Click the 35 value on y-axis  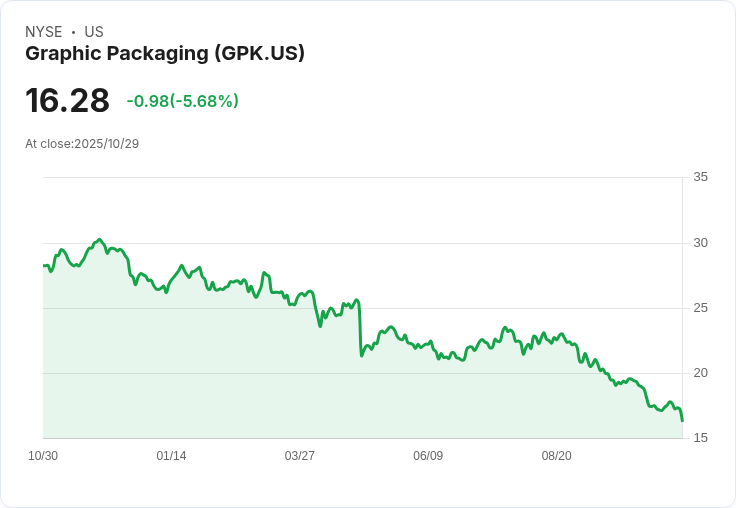700,178
